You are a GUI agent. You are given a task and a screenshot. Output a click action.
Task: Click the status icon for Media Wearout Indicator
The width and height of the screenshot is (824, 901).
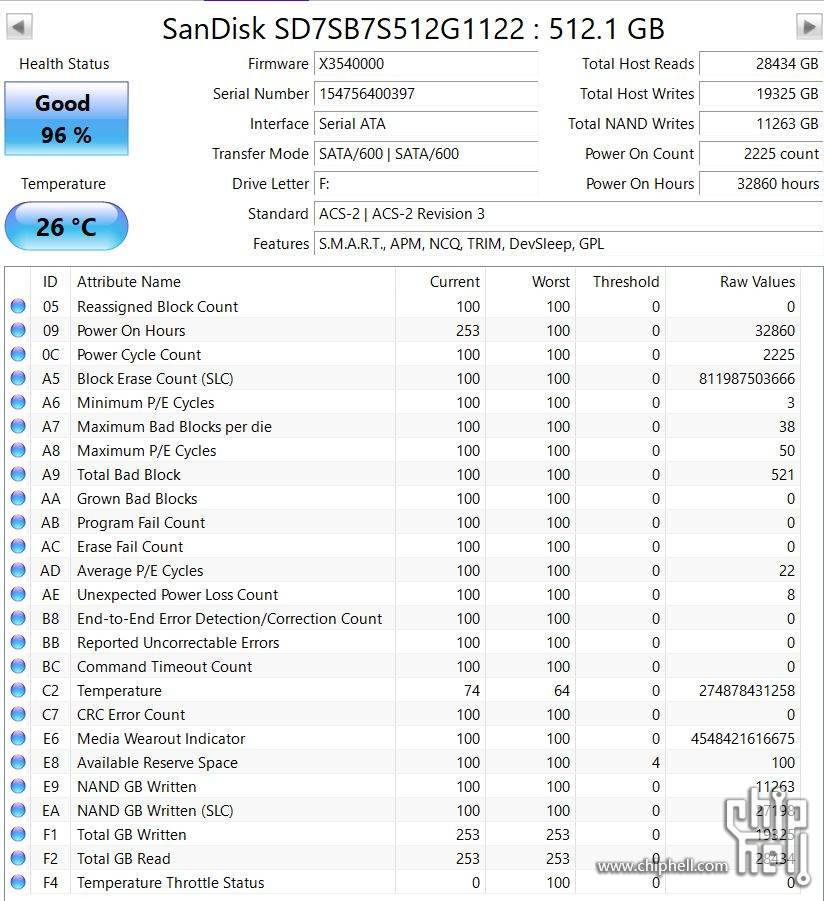18,738
